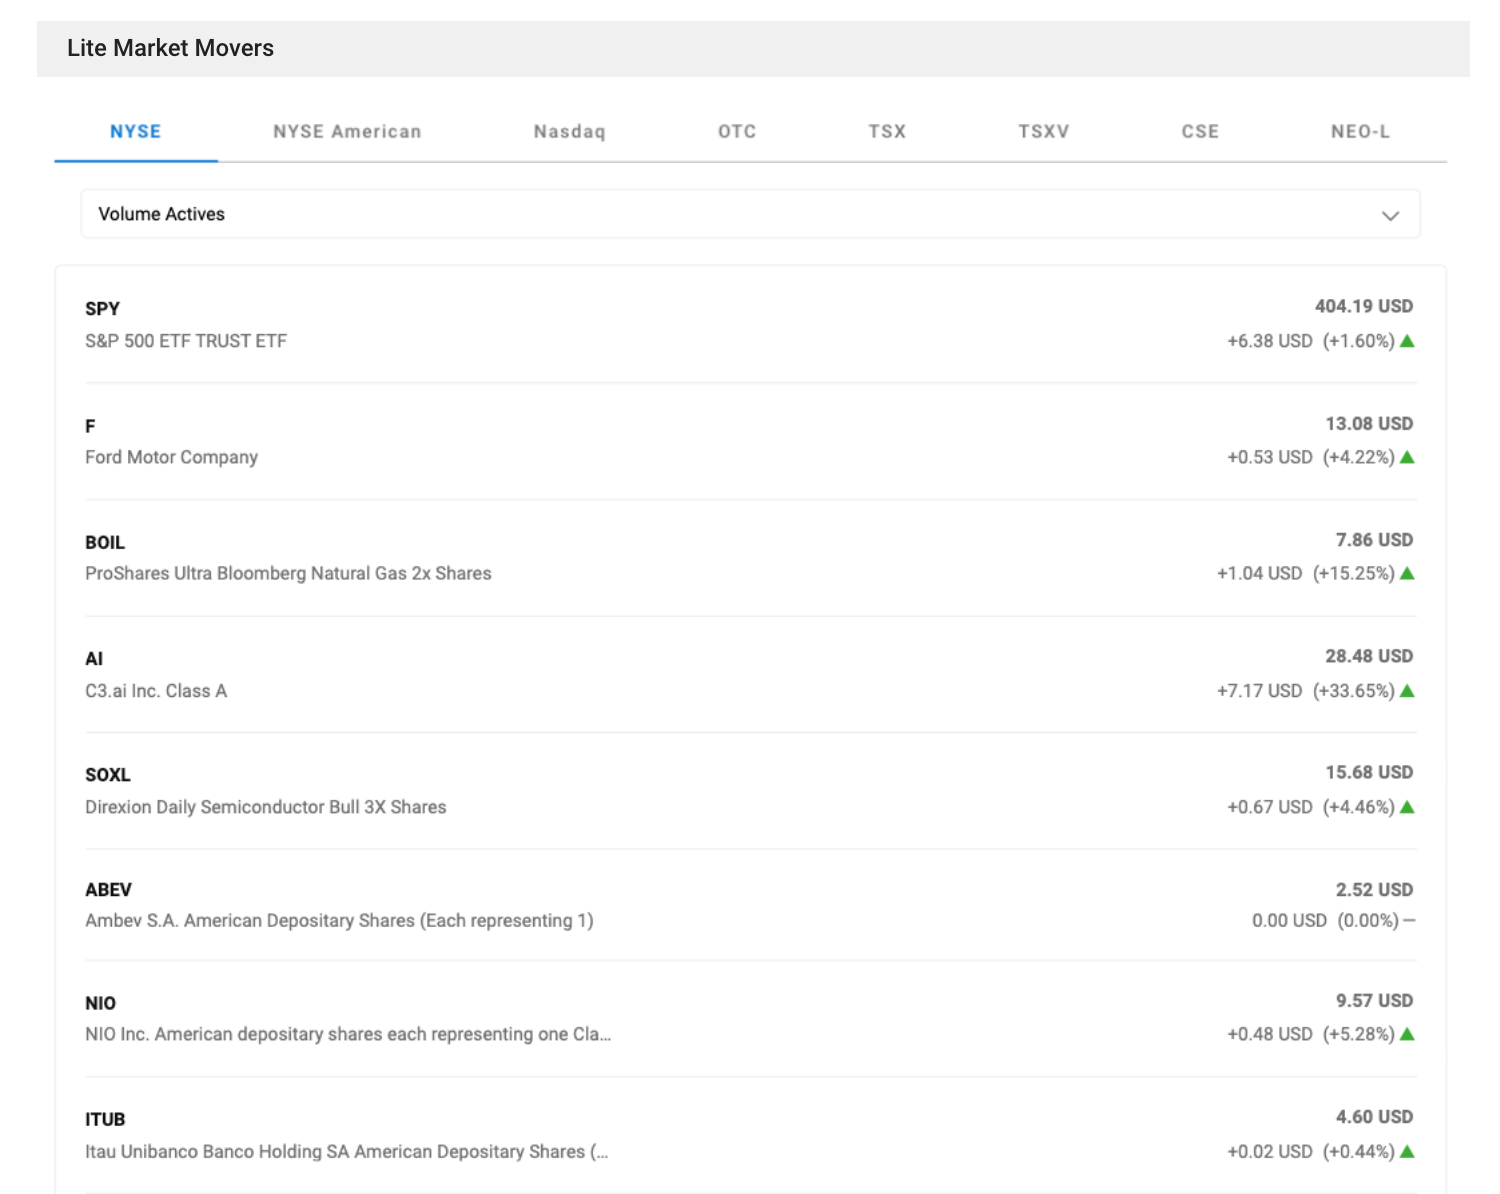Click the flat dash indicator for ABEV
This screenshot has width=1500, height=1194.
[1408, 920]
